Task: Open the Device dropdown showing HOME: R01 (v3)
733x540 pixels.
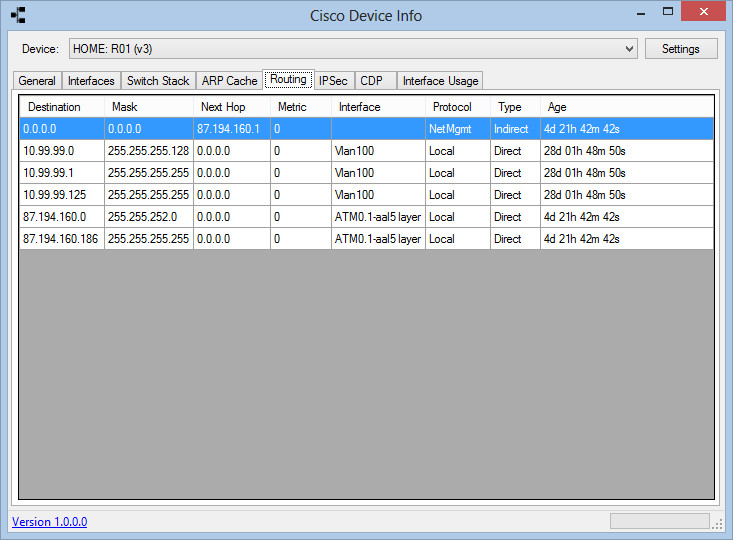Action: tap(353, 49)
